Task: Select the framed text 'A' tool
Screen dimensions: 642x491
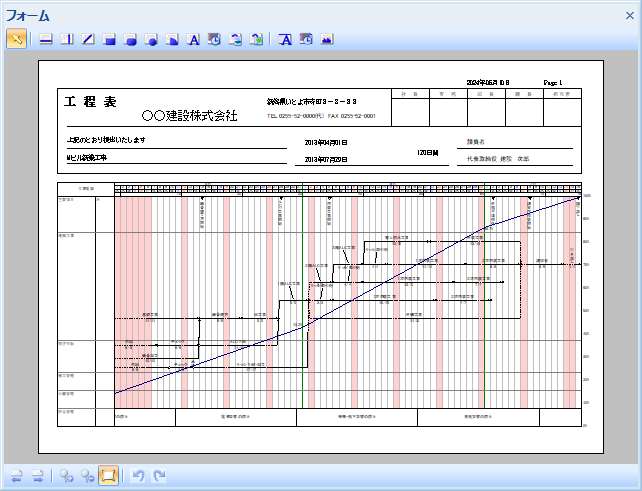Action: (285, 39)
